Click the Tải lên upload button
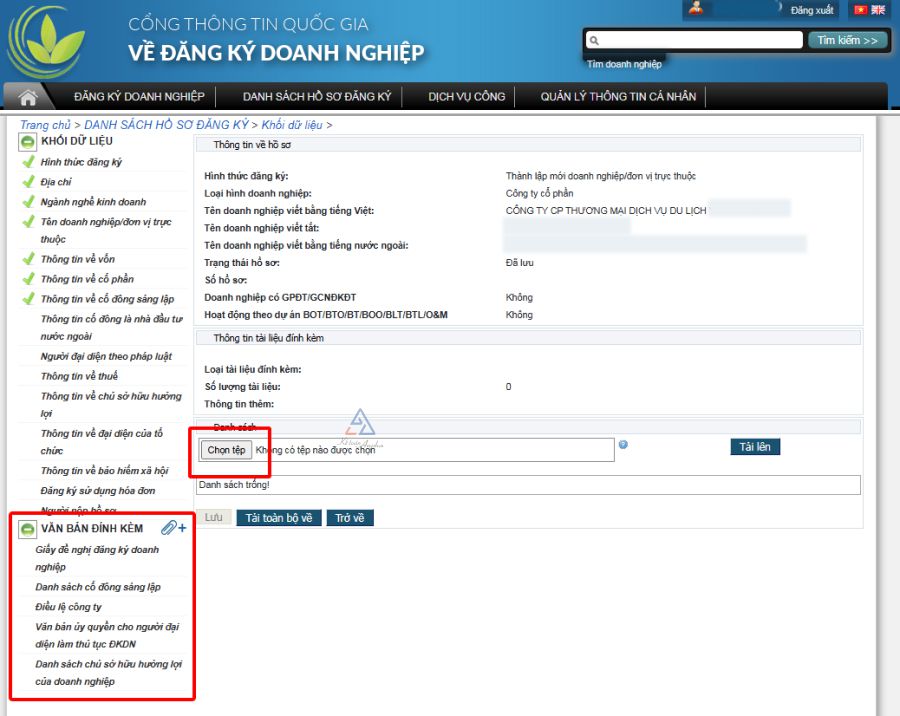 (x=755, y=447)
